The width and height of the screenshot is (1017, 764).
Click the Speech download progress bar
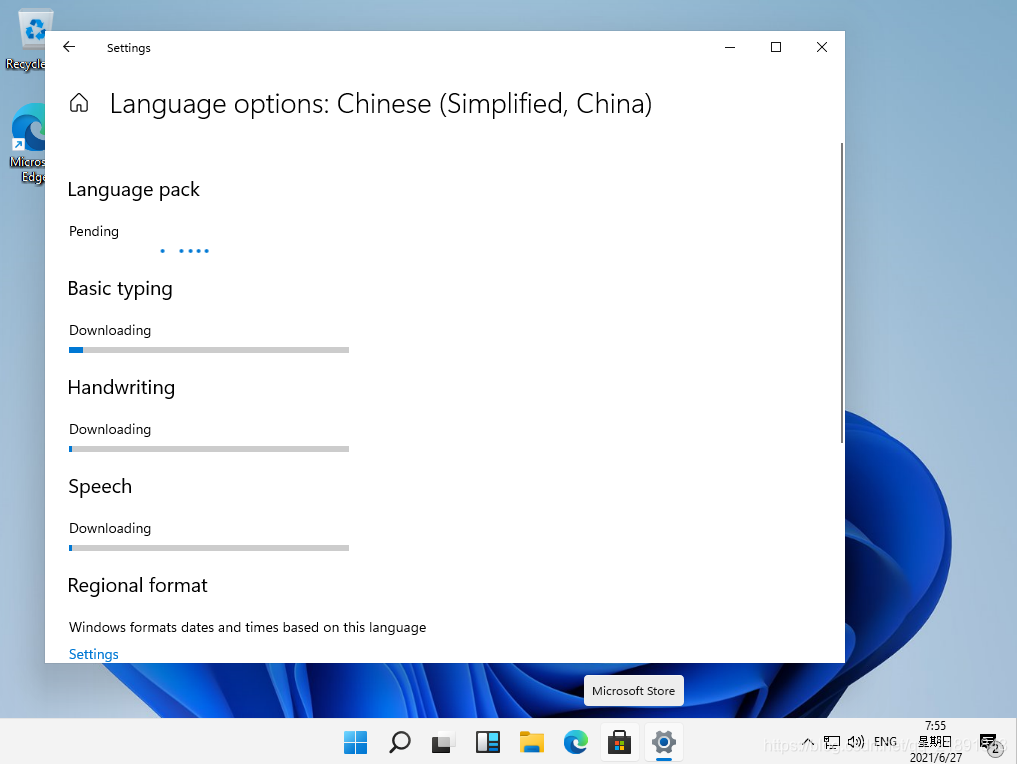[x=209, y=548]
